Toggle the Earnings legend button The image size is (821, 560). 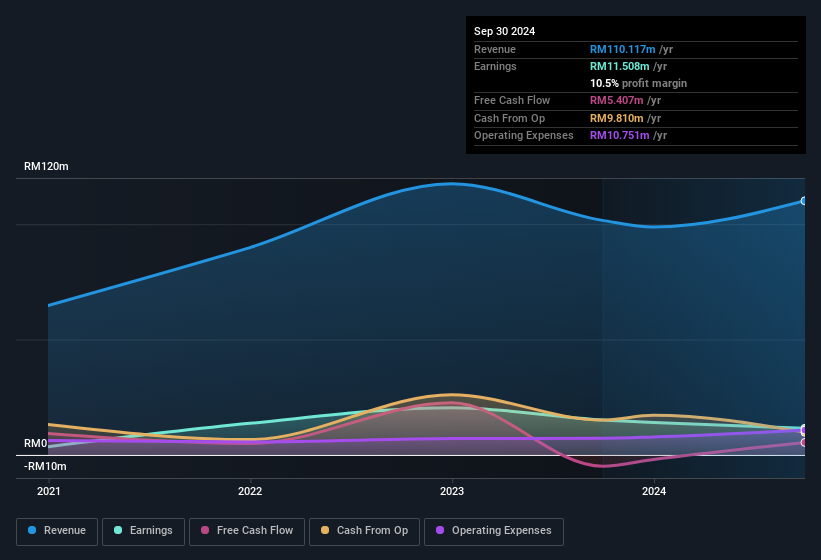[x=143, y=532]
